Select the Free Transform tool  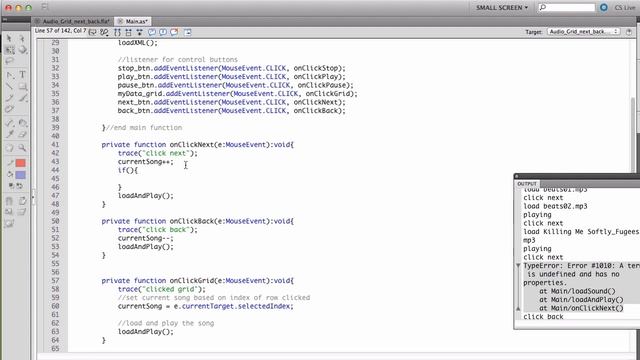(x=10, y=50)
